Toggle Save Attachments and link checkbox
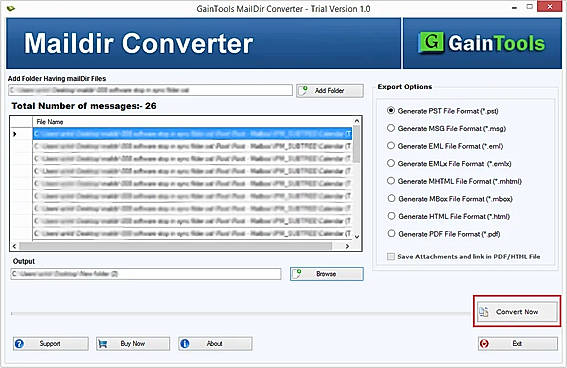This screenshot has height=368, width=567. tap(391, 256)
